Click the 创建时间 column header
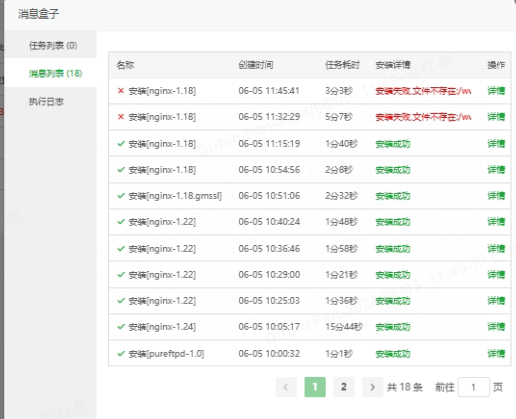Screen dimensions: 516x419 tap(256, 65)
